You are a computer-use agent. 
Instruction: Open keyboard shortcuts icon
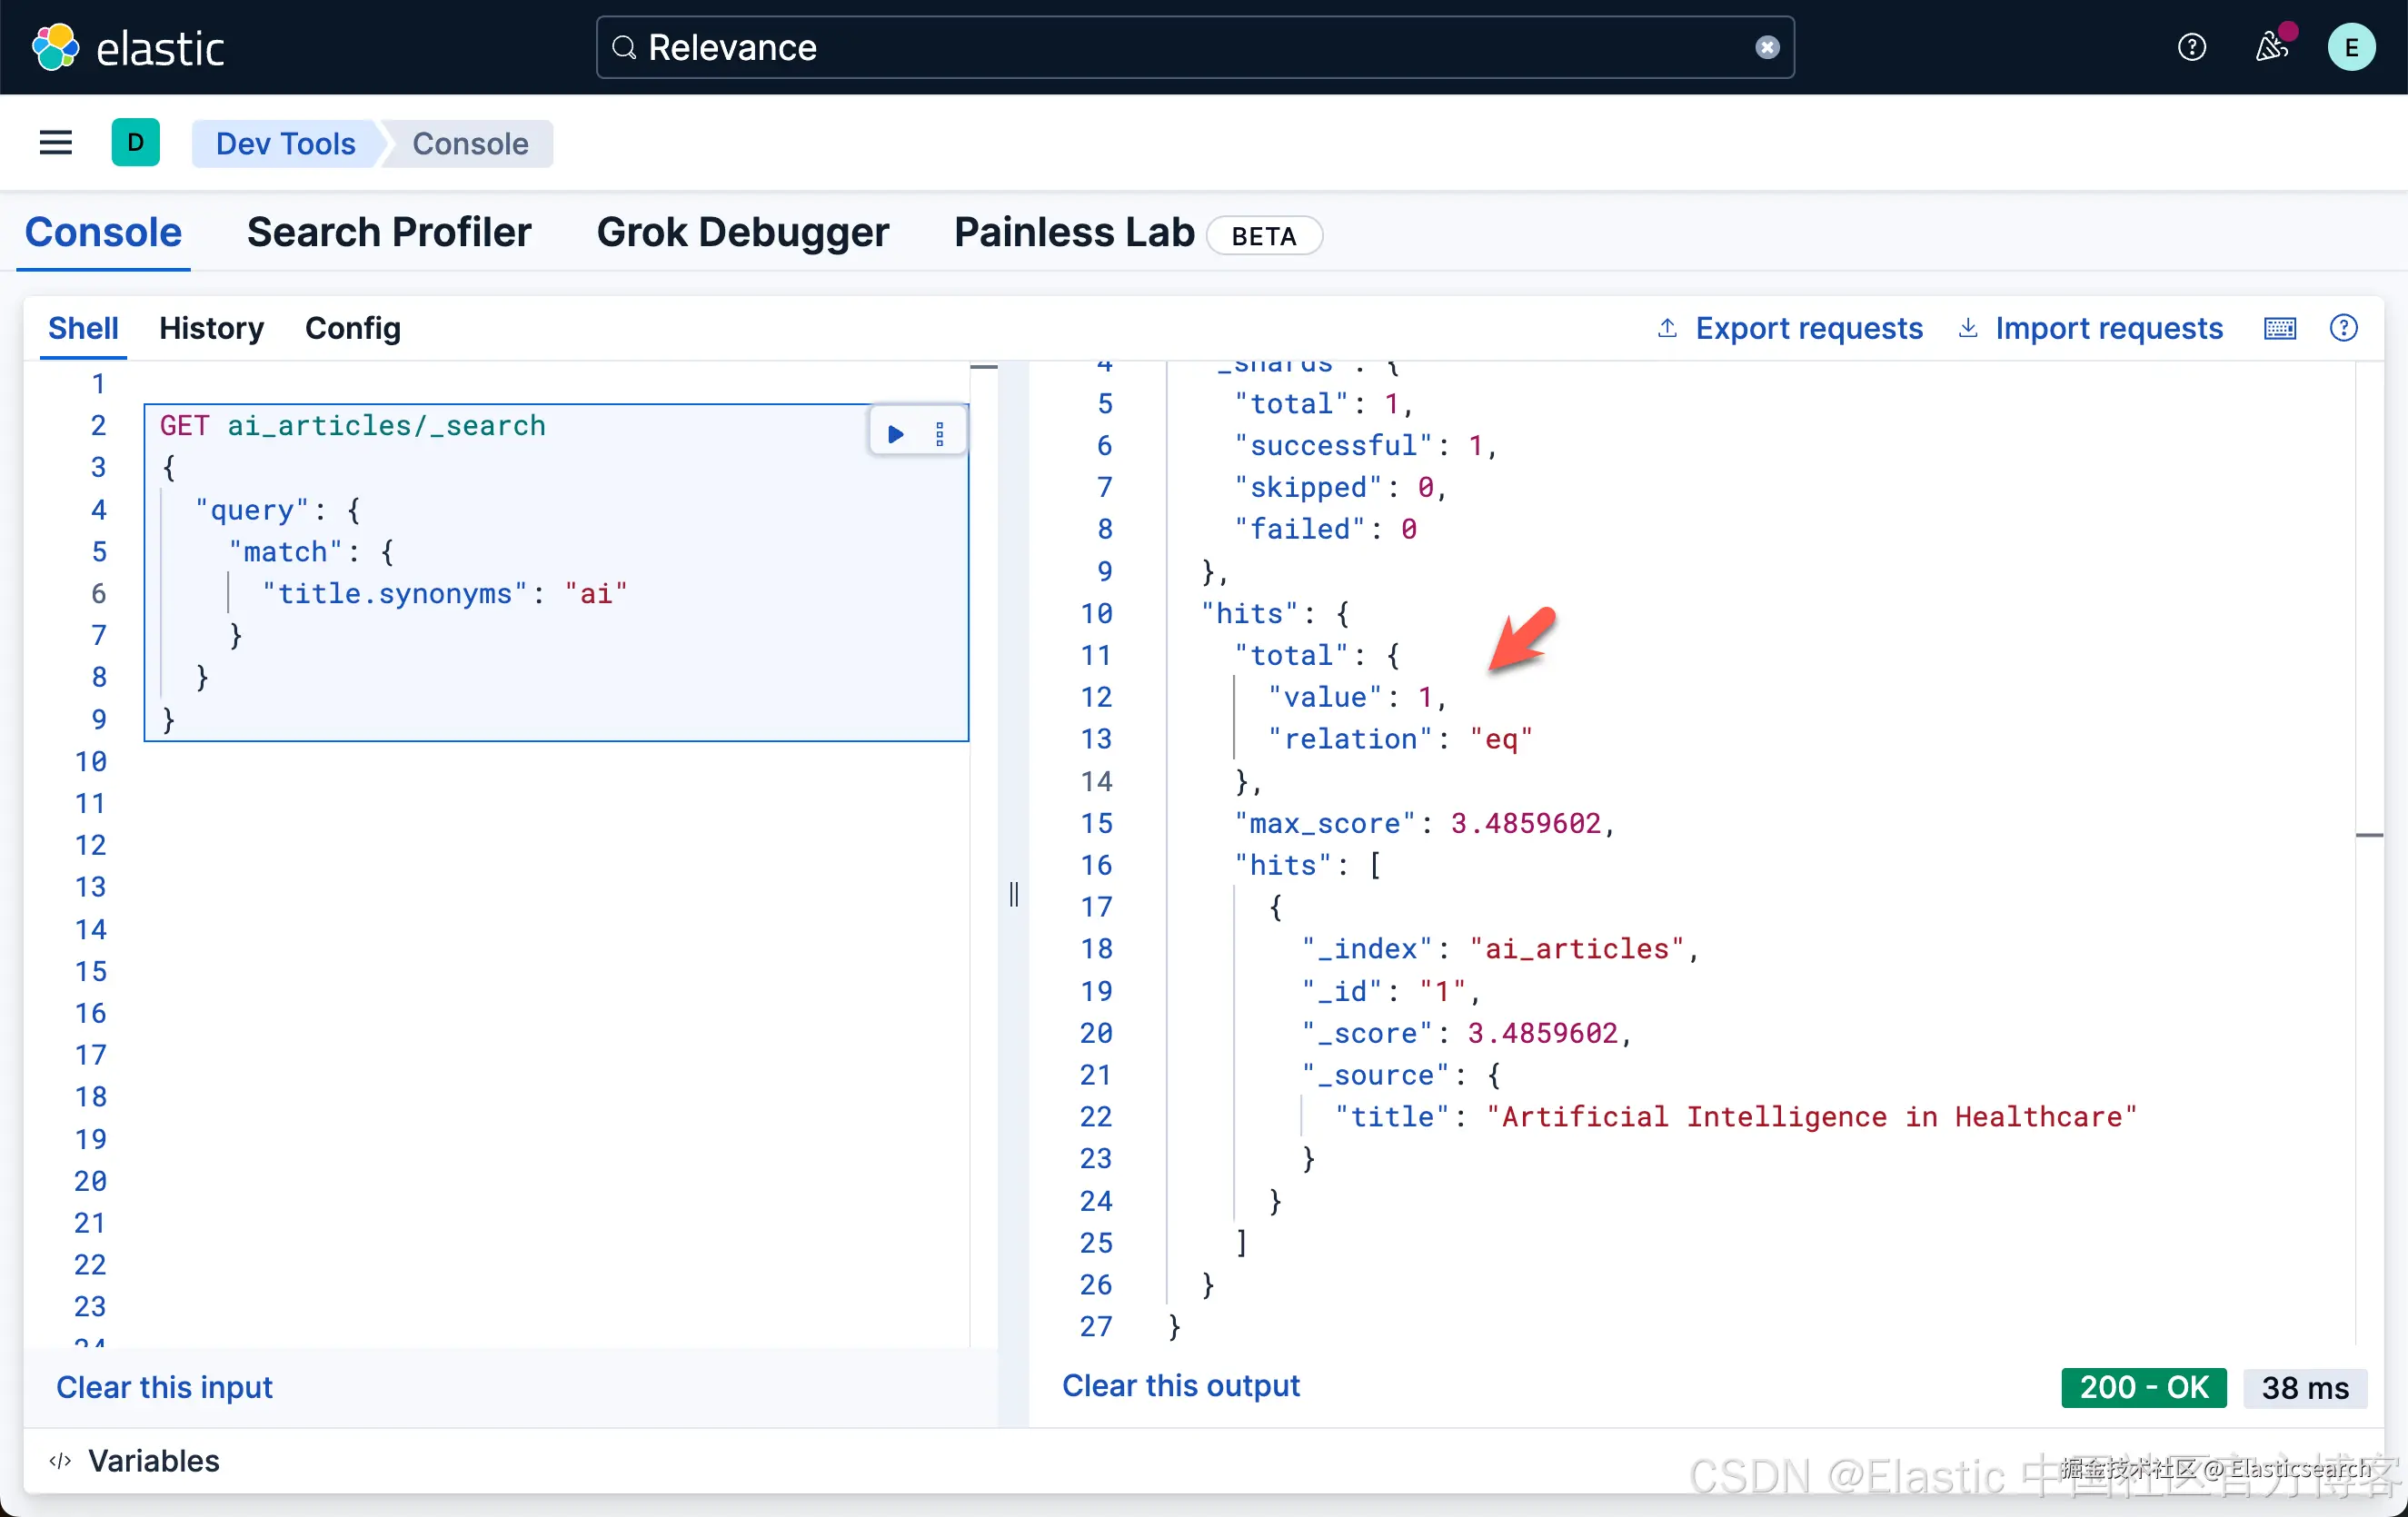[2279, 328]
